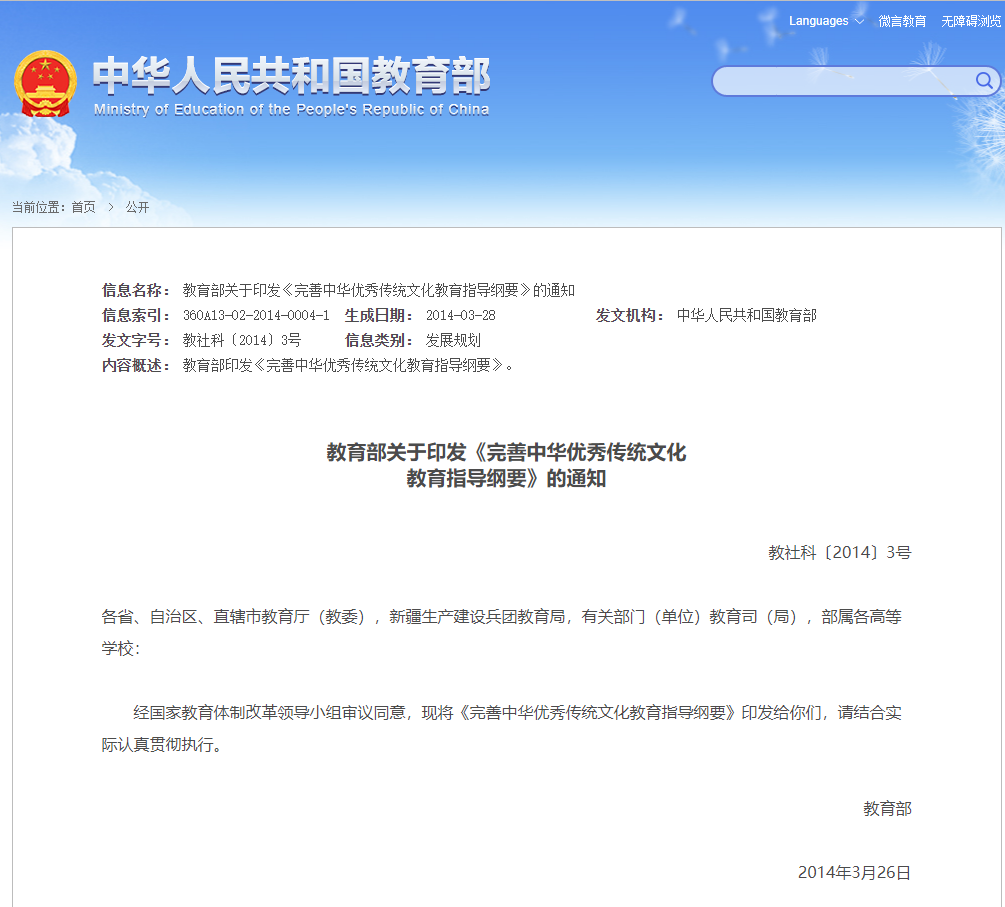Expand the Languages chevron arrow
The width and height of the screenshot is (1005, 907).
[859, 21]
